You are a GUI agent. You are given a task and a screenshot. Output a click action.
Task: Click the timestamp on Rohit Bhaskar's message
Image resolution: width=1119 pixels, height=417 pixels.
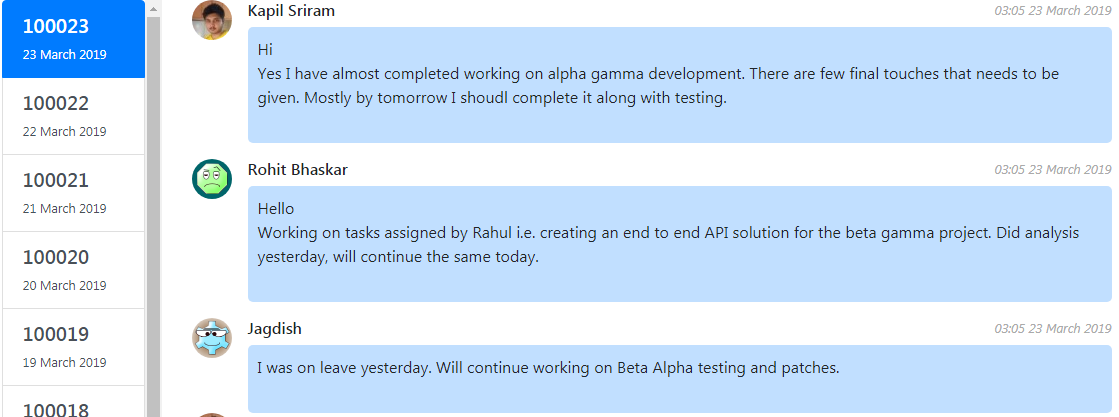coord(1052,170)
